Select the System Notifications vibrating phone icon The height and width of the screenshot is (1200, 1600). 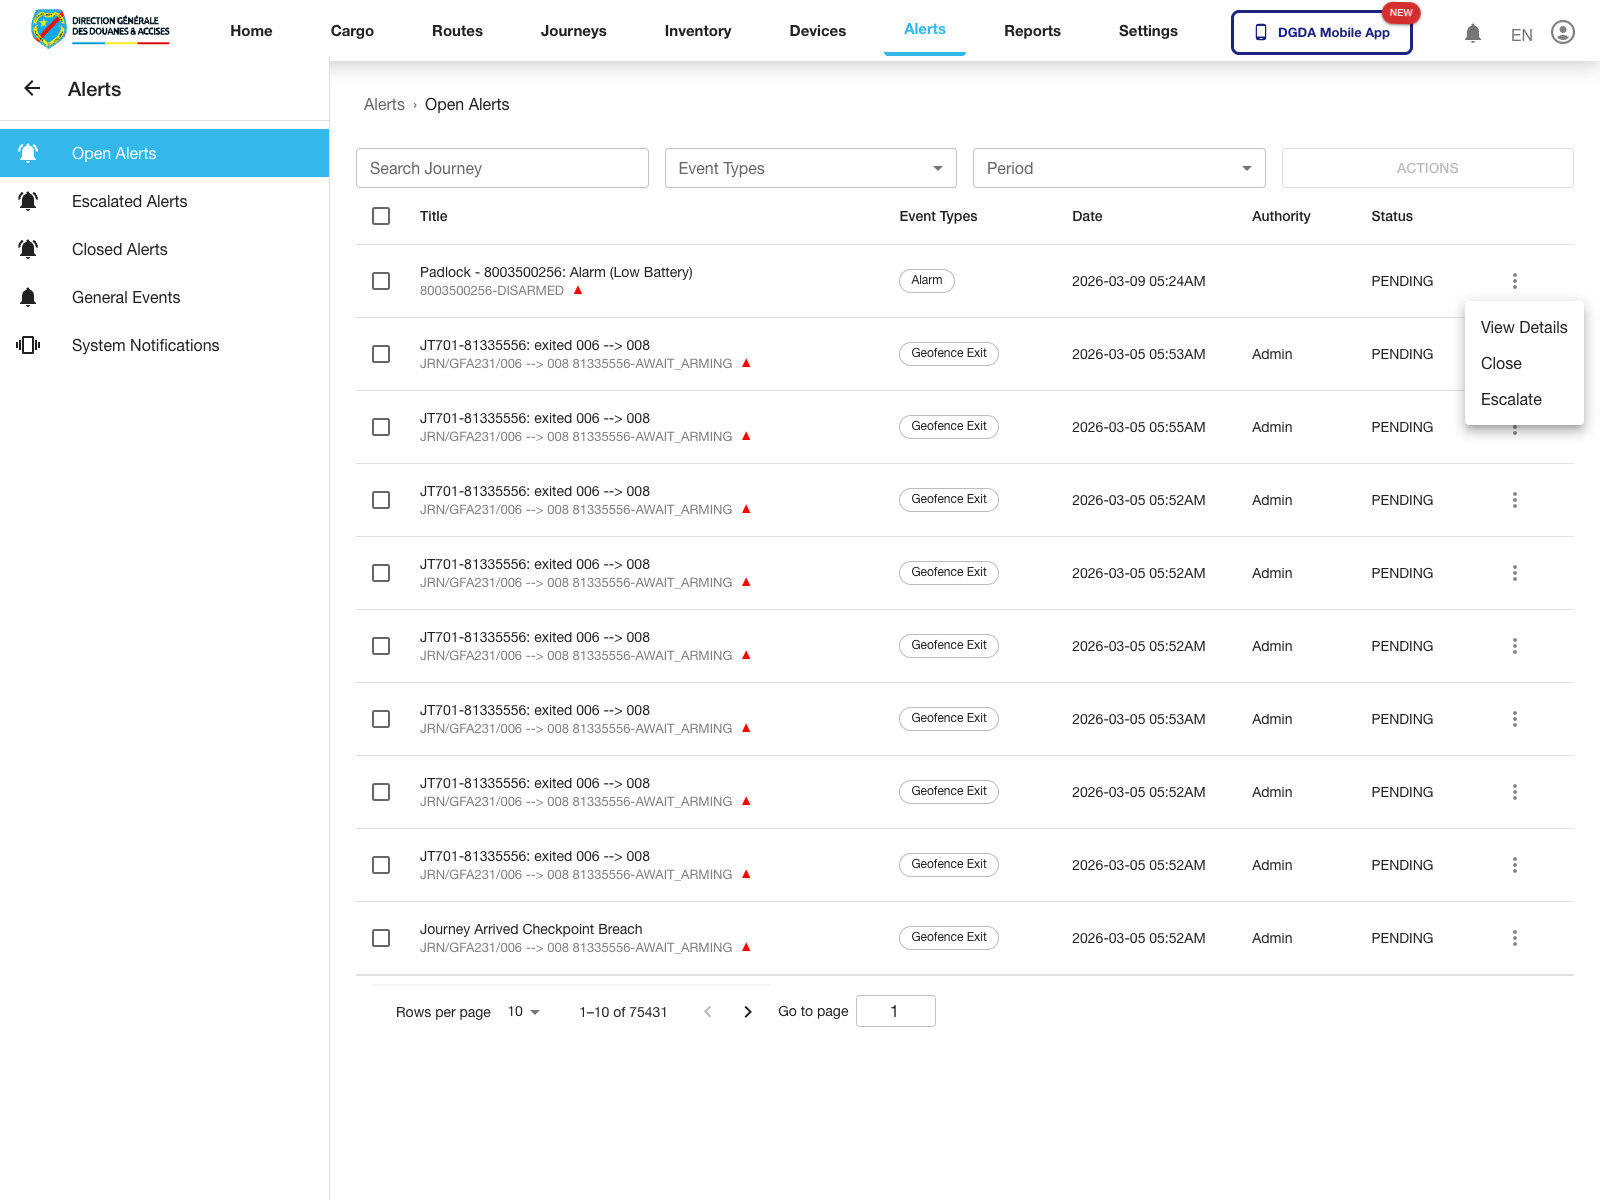(28, 344)
